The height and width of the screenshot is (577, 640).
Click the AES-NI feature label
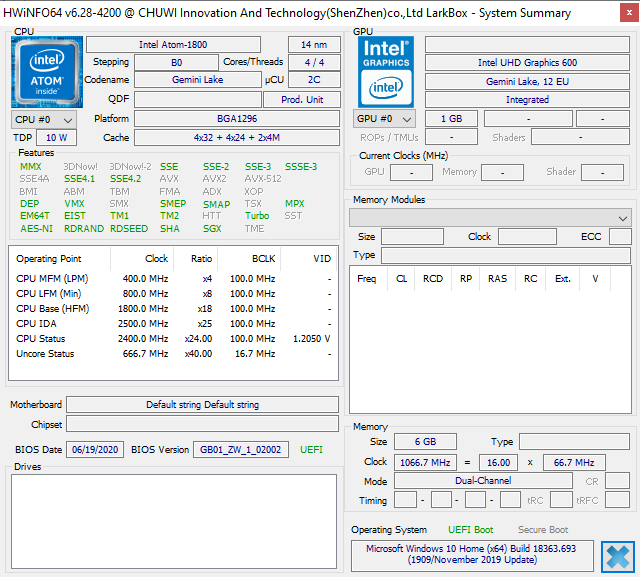(36, 229)
